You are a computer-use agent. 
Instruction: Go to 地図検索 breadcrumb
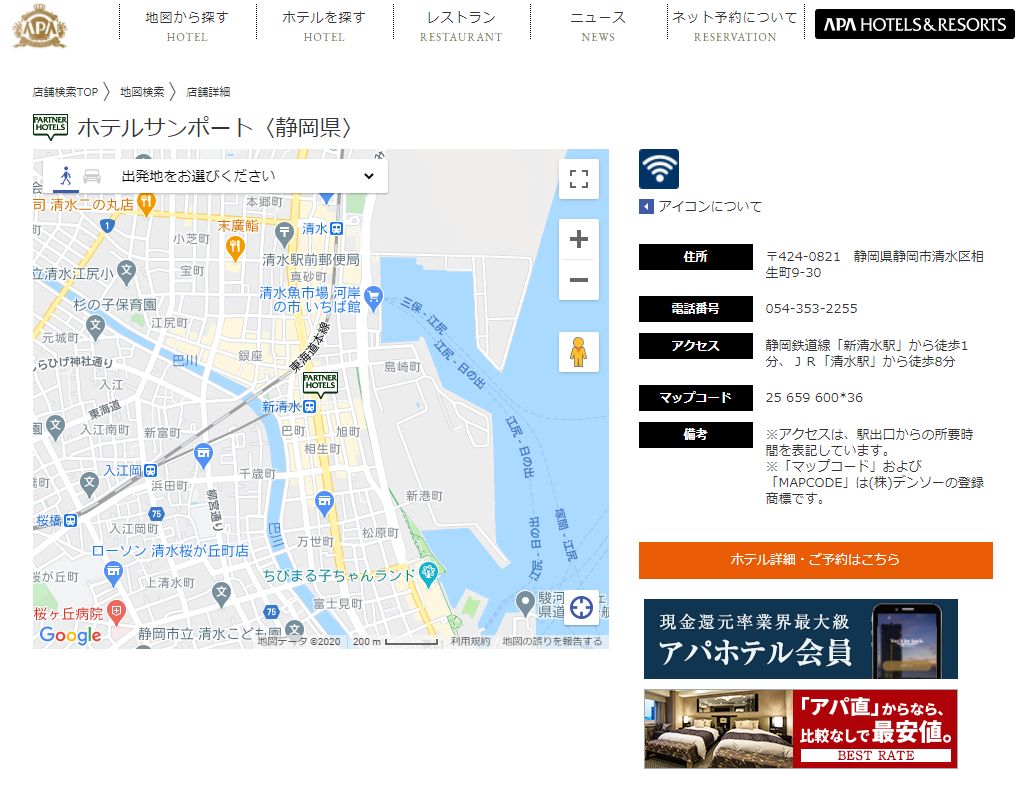(x=142, y=92)
